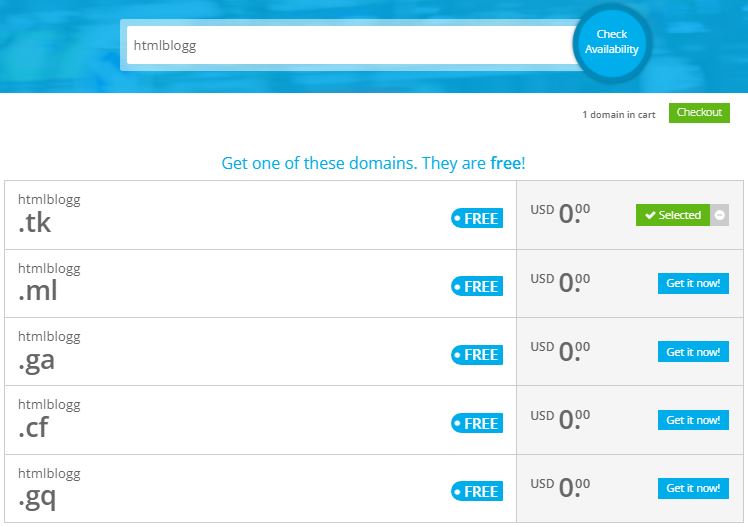Click the FREE badge on the .ml row
The width and height of the screenshot is (748, 527).
pyautogui.click(x=476, y=286)
